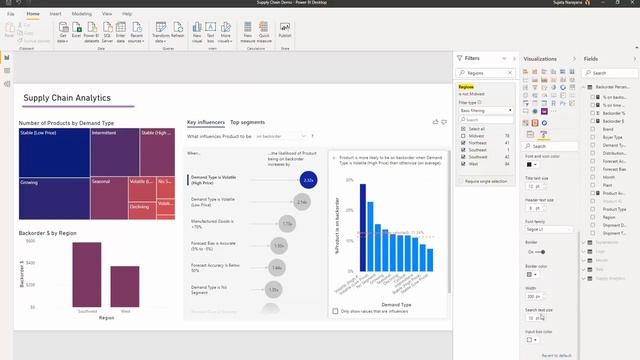Open the Format paint-roller tab
Screen dimensions: 640x360
pos(544,134)
